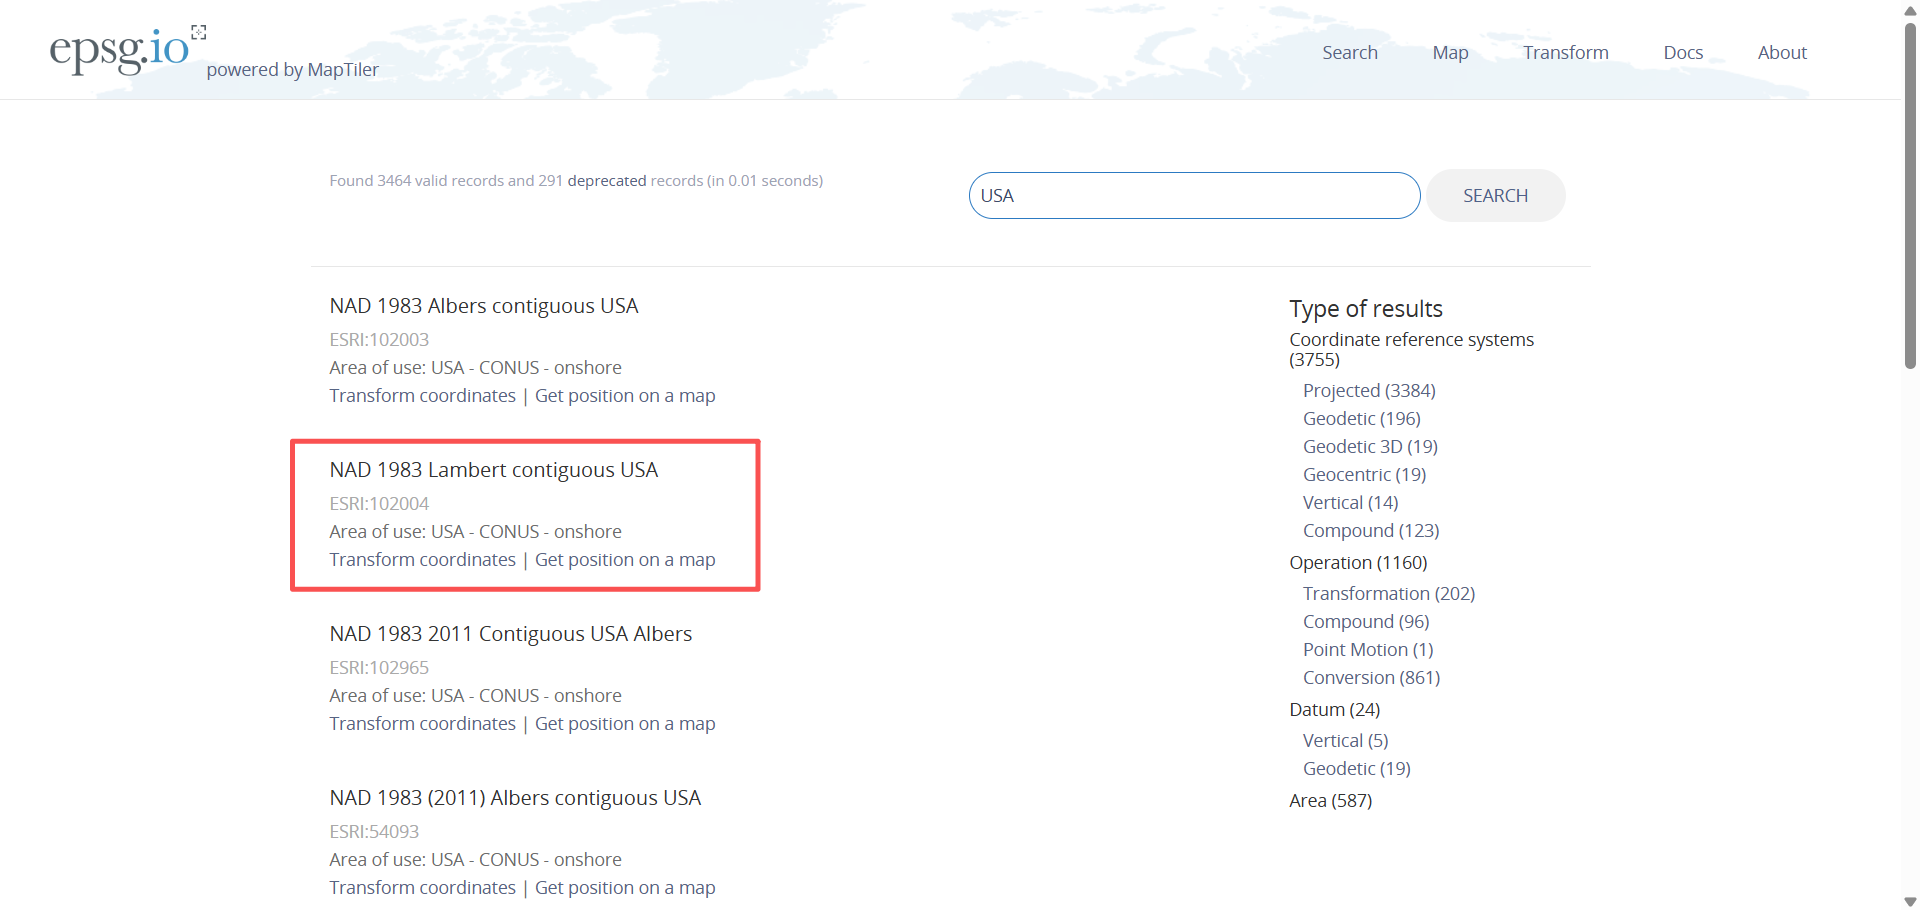Open the Docs navigation link
1920x910 pixels.
1682,53
